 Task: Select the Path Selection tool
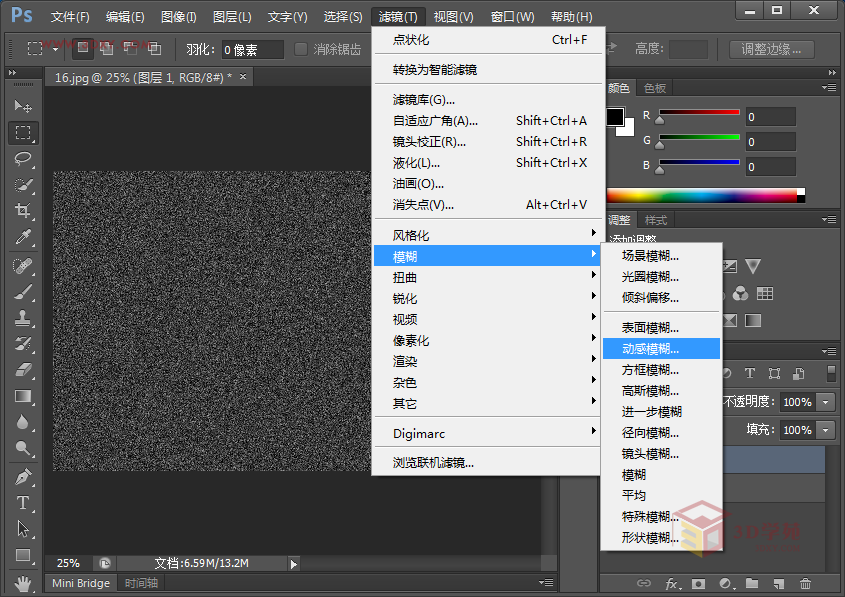[23, 529]
